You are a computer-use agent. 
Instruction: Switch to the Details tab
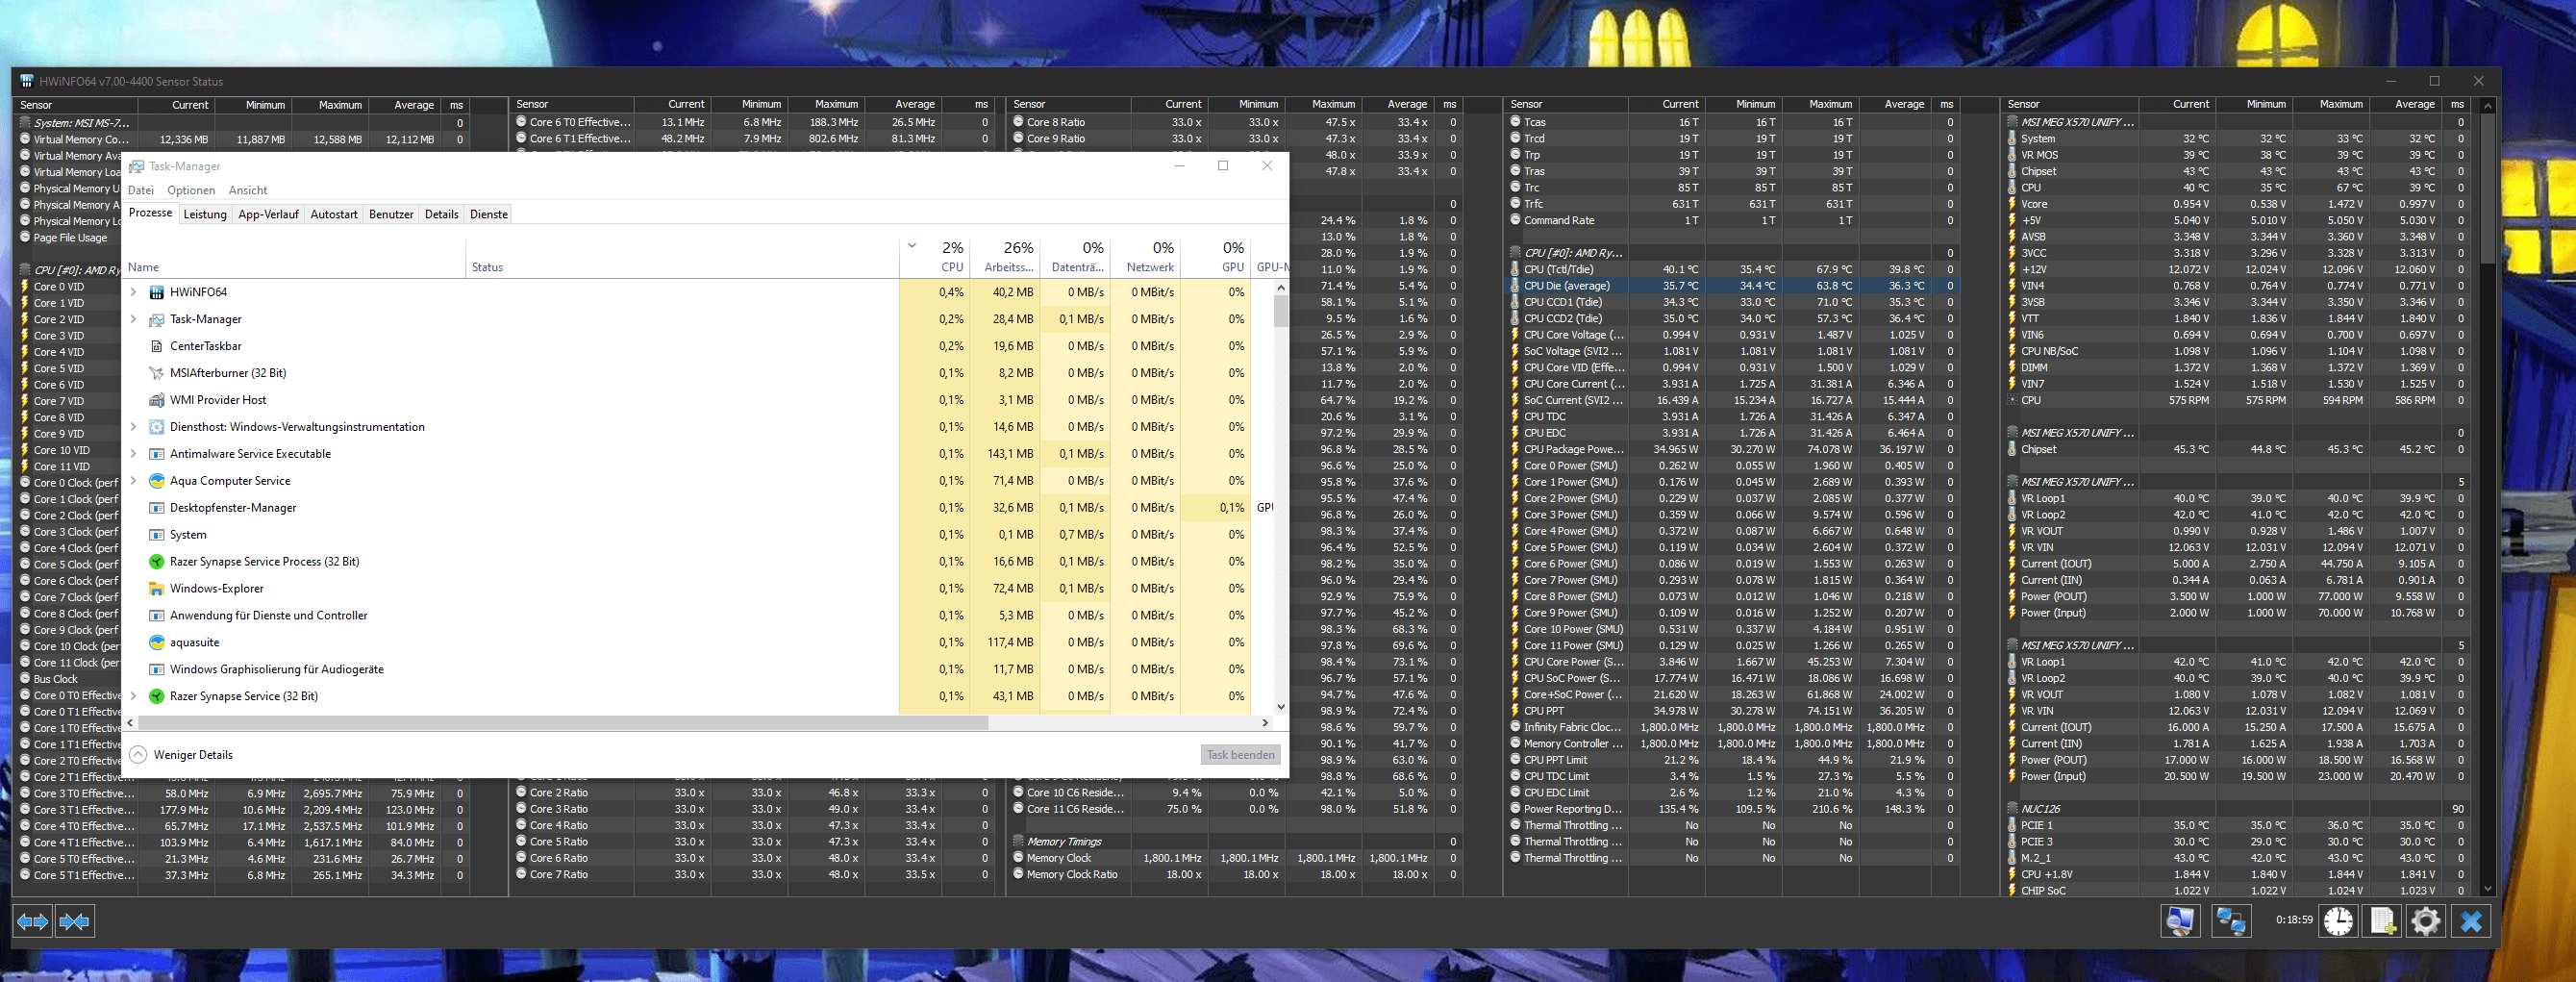(441, 214)
